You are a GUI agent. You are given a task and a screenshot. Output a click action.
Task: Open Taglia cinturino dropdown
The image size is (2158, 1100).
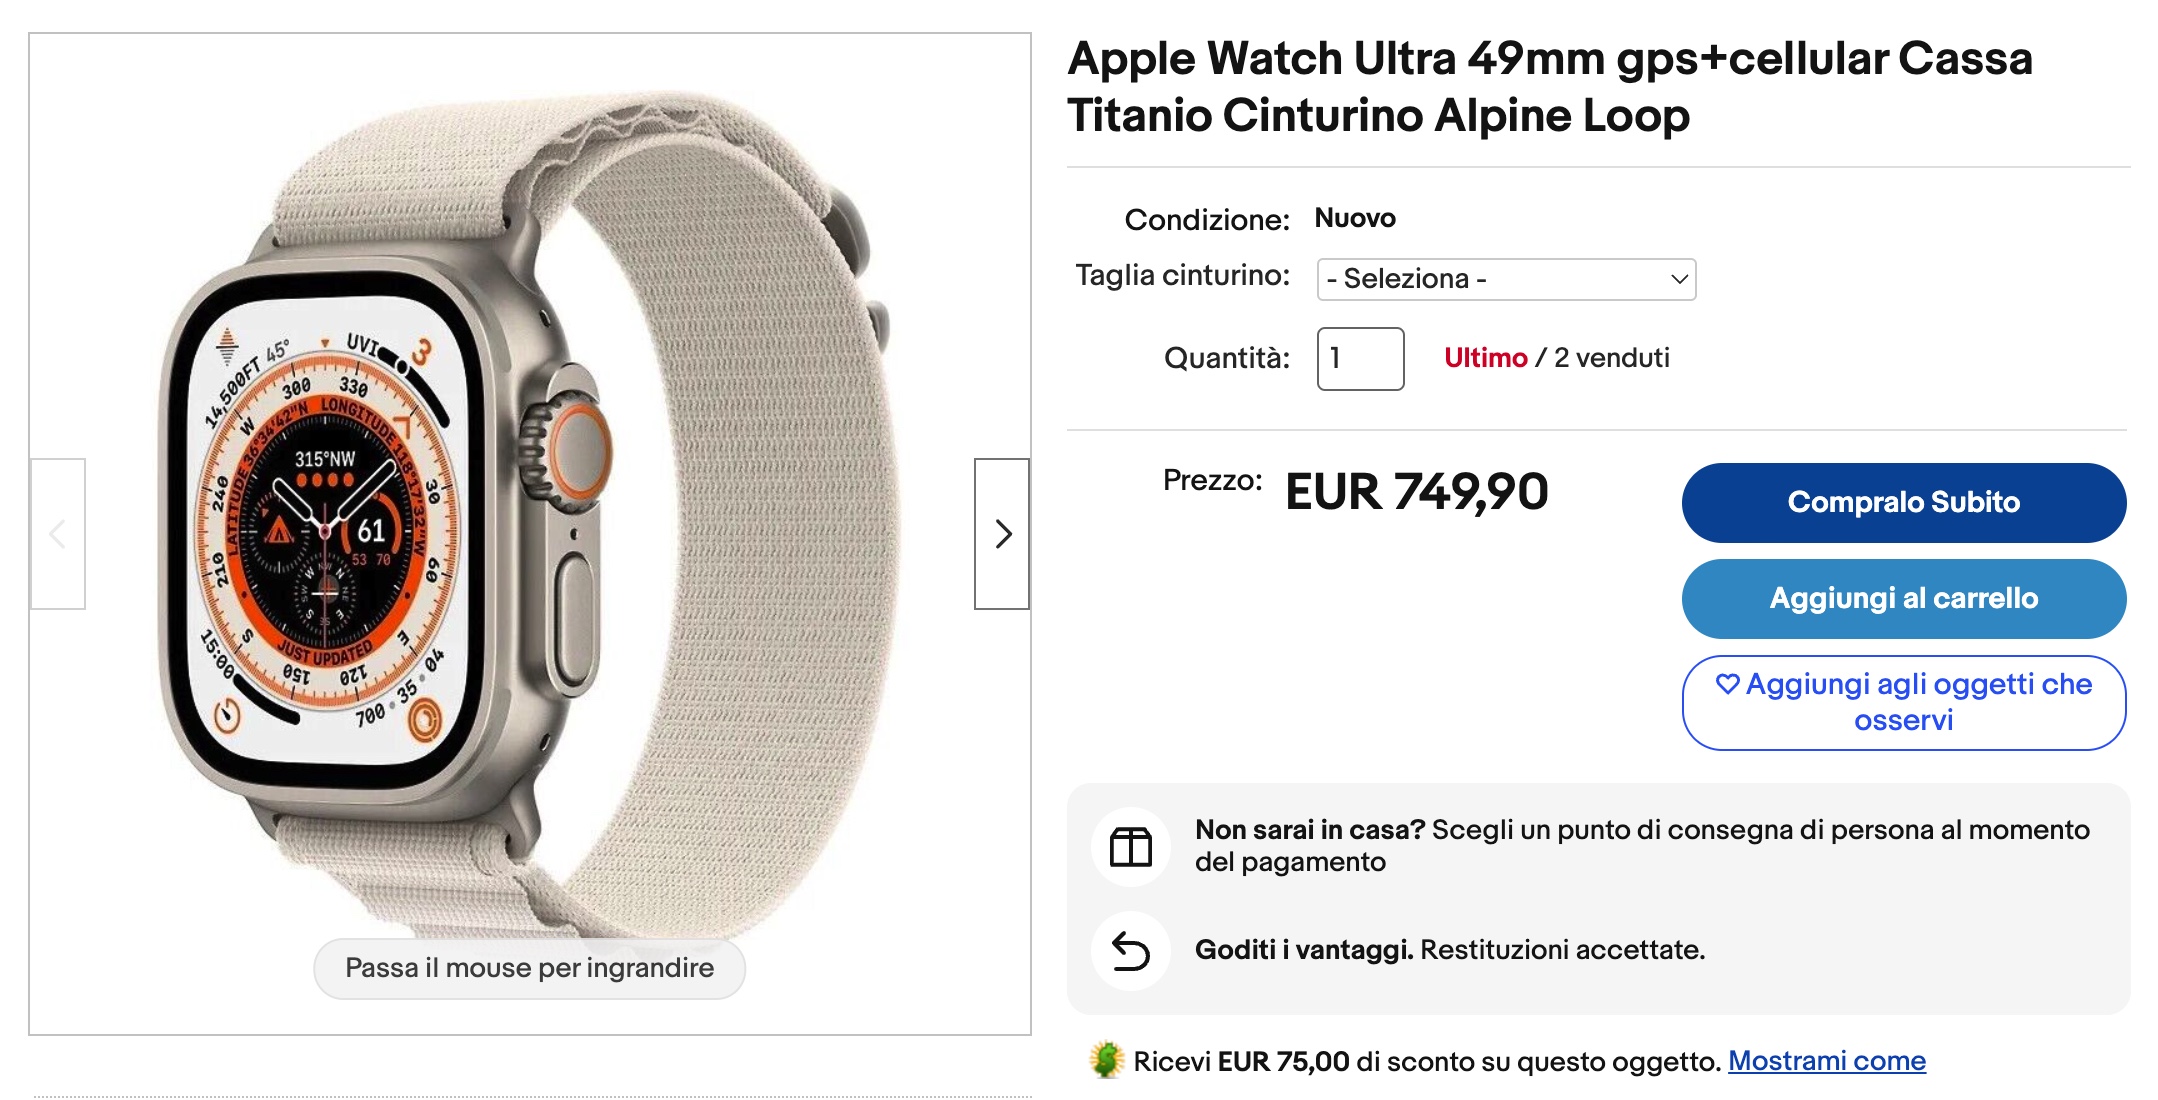[1506, 279]
